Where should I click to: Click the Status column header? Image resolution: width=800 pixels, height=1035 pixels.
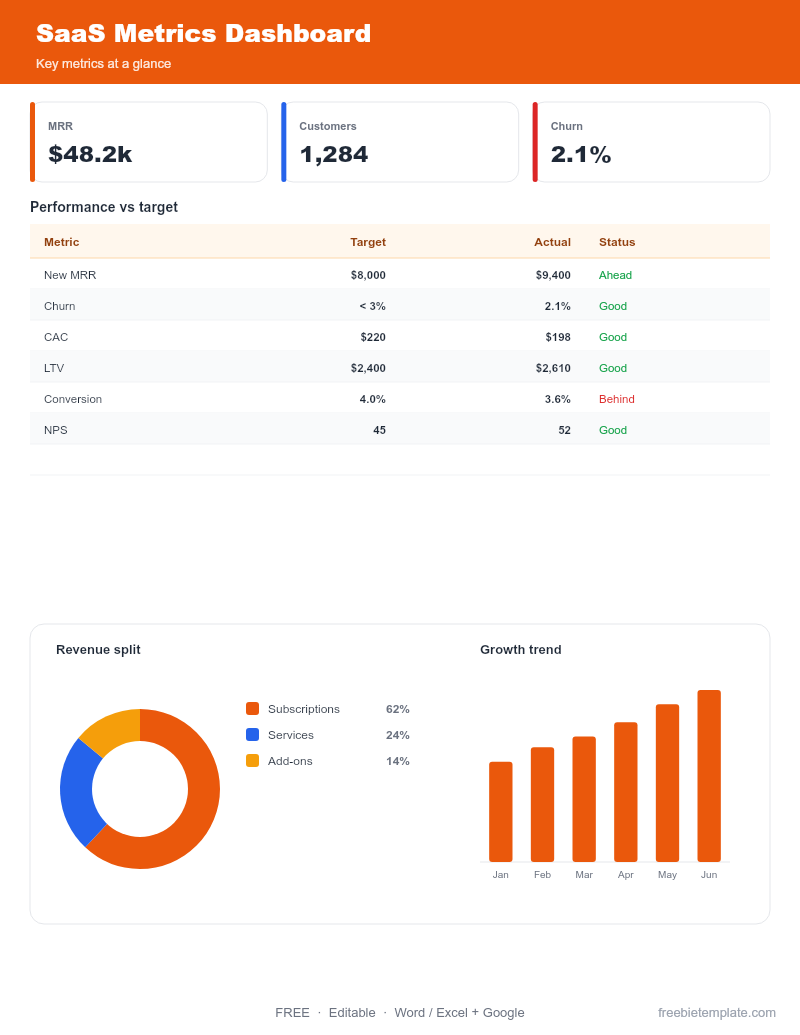(x=617, y=242)
